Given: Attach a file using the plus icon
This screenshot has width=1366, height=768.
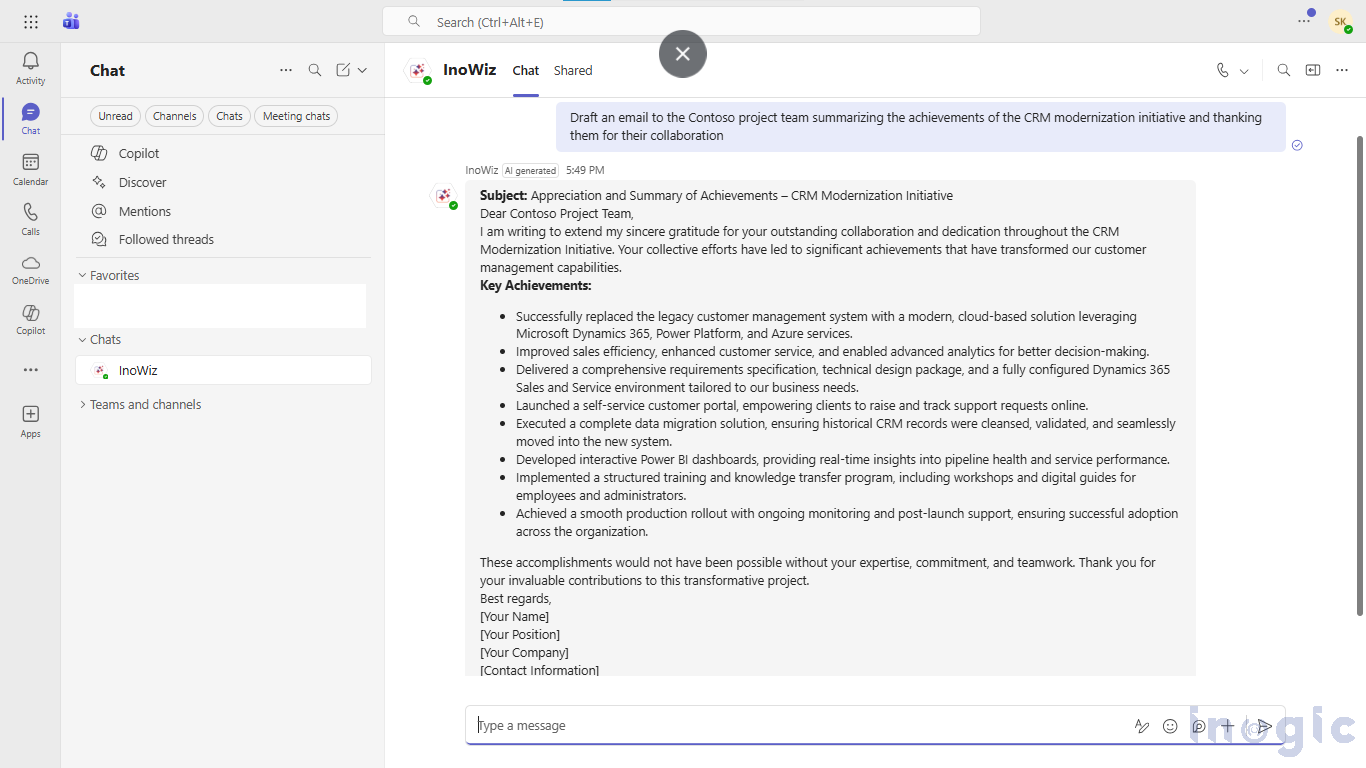Looking at the screenshot, I should 1226,726.
